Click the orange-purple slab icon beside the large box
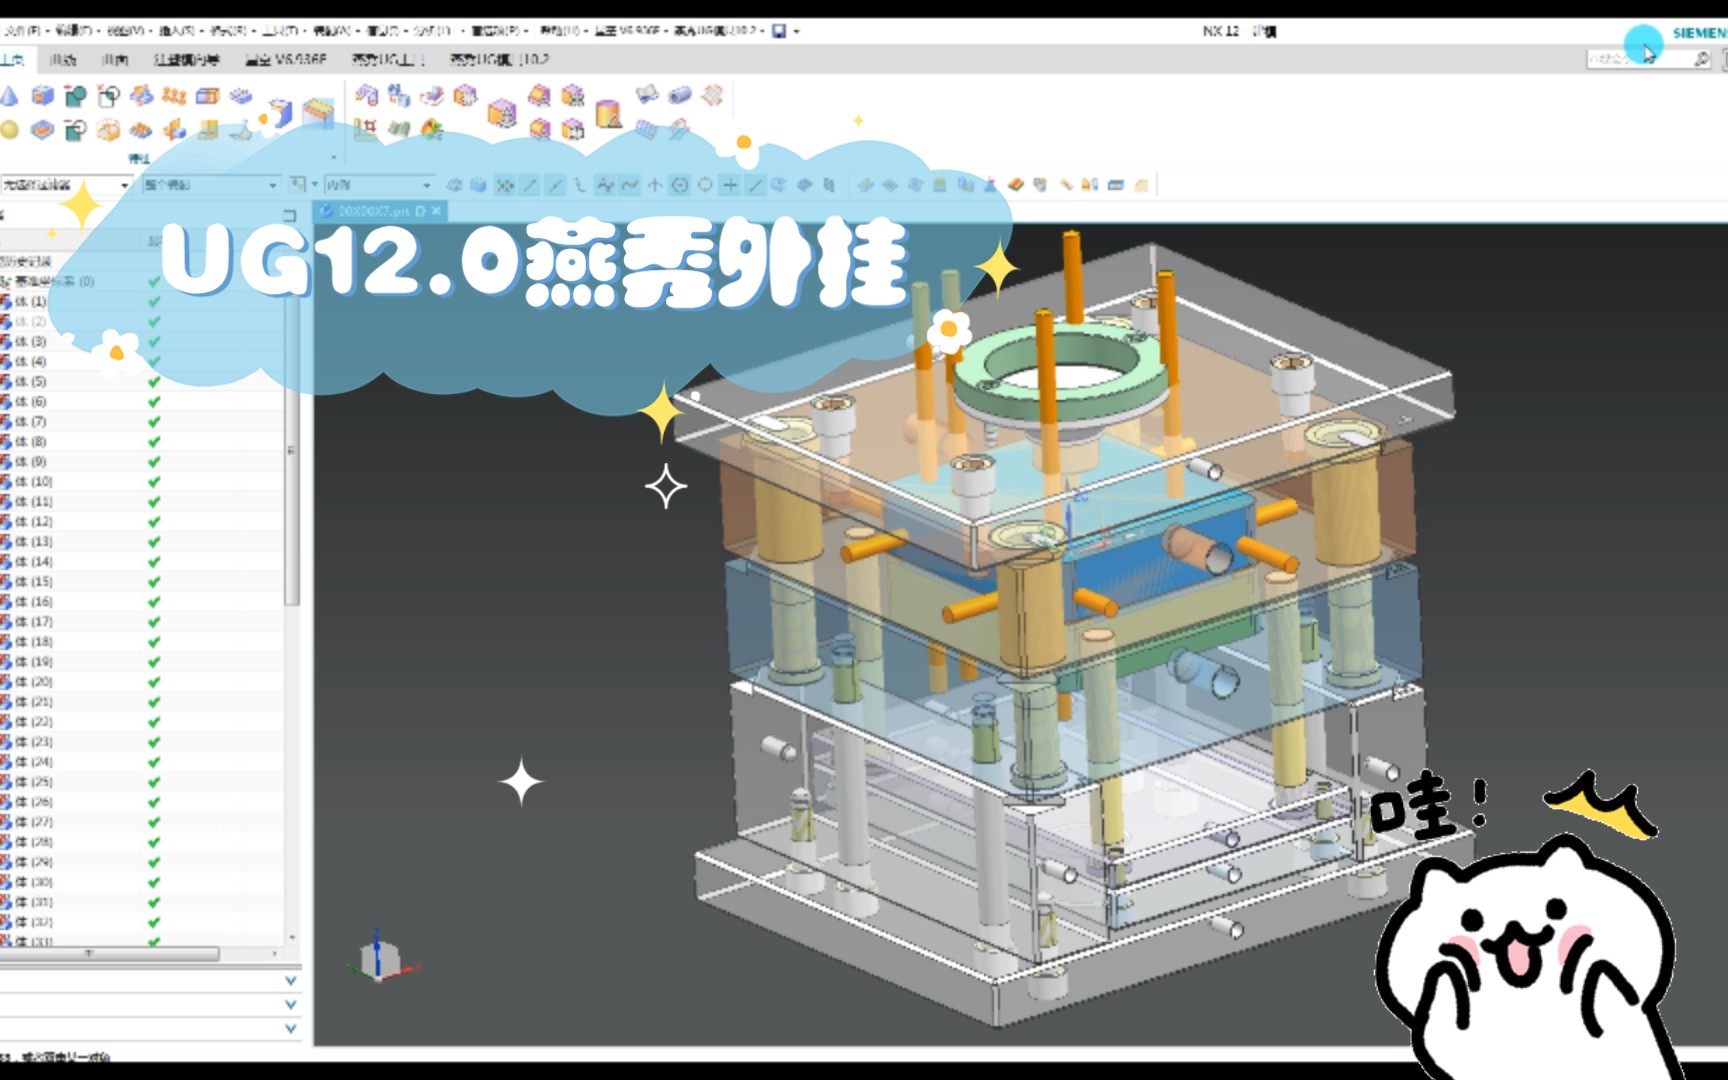The image size is (1728, 1080). coord(540,96)
